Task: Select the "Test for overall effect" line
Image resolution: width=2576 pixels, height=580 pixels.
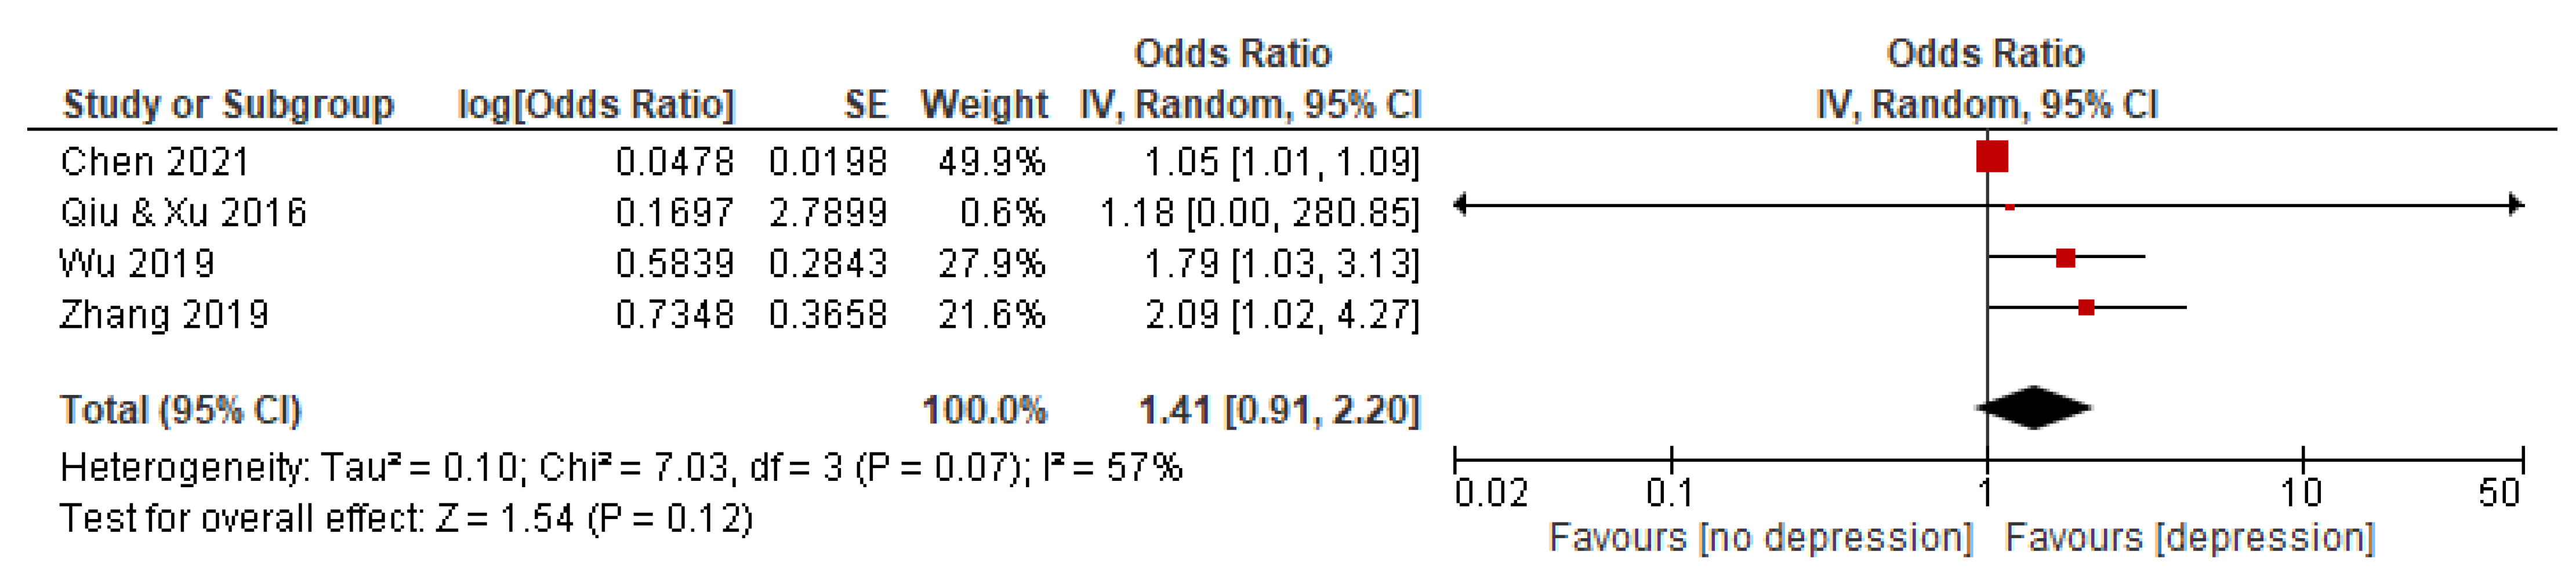Action: pyautogui.click(x=406, y=519)
